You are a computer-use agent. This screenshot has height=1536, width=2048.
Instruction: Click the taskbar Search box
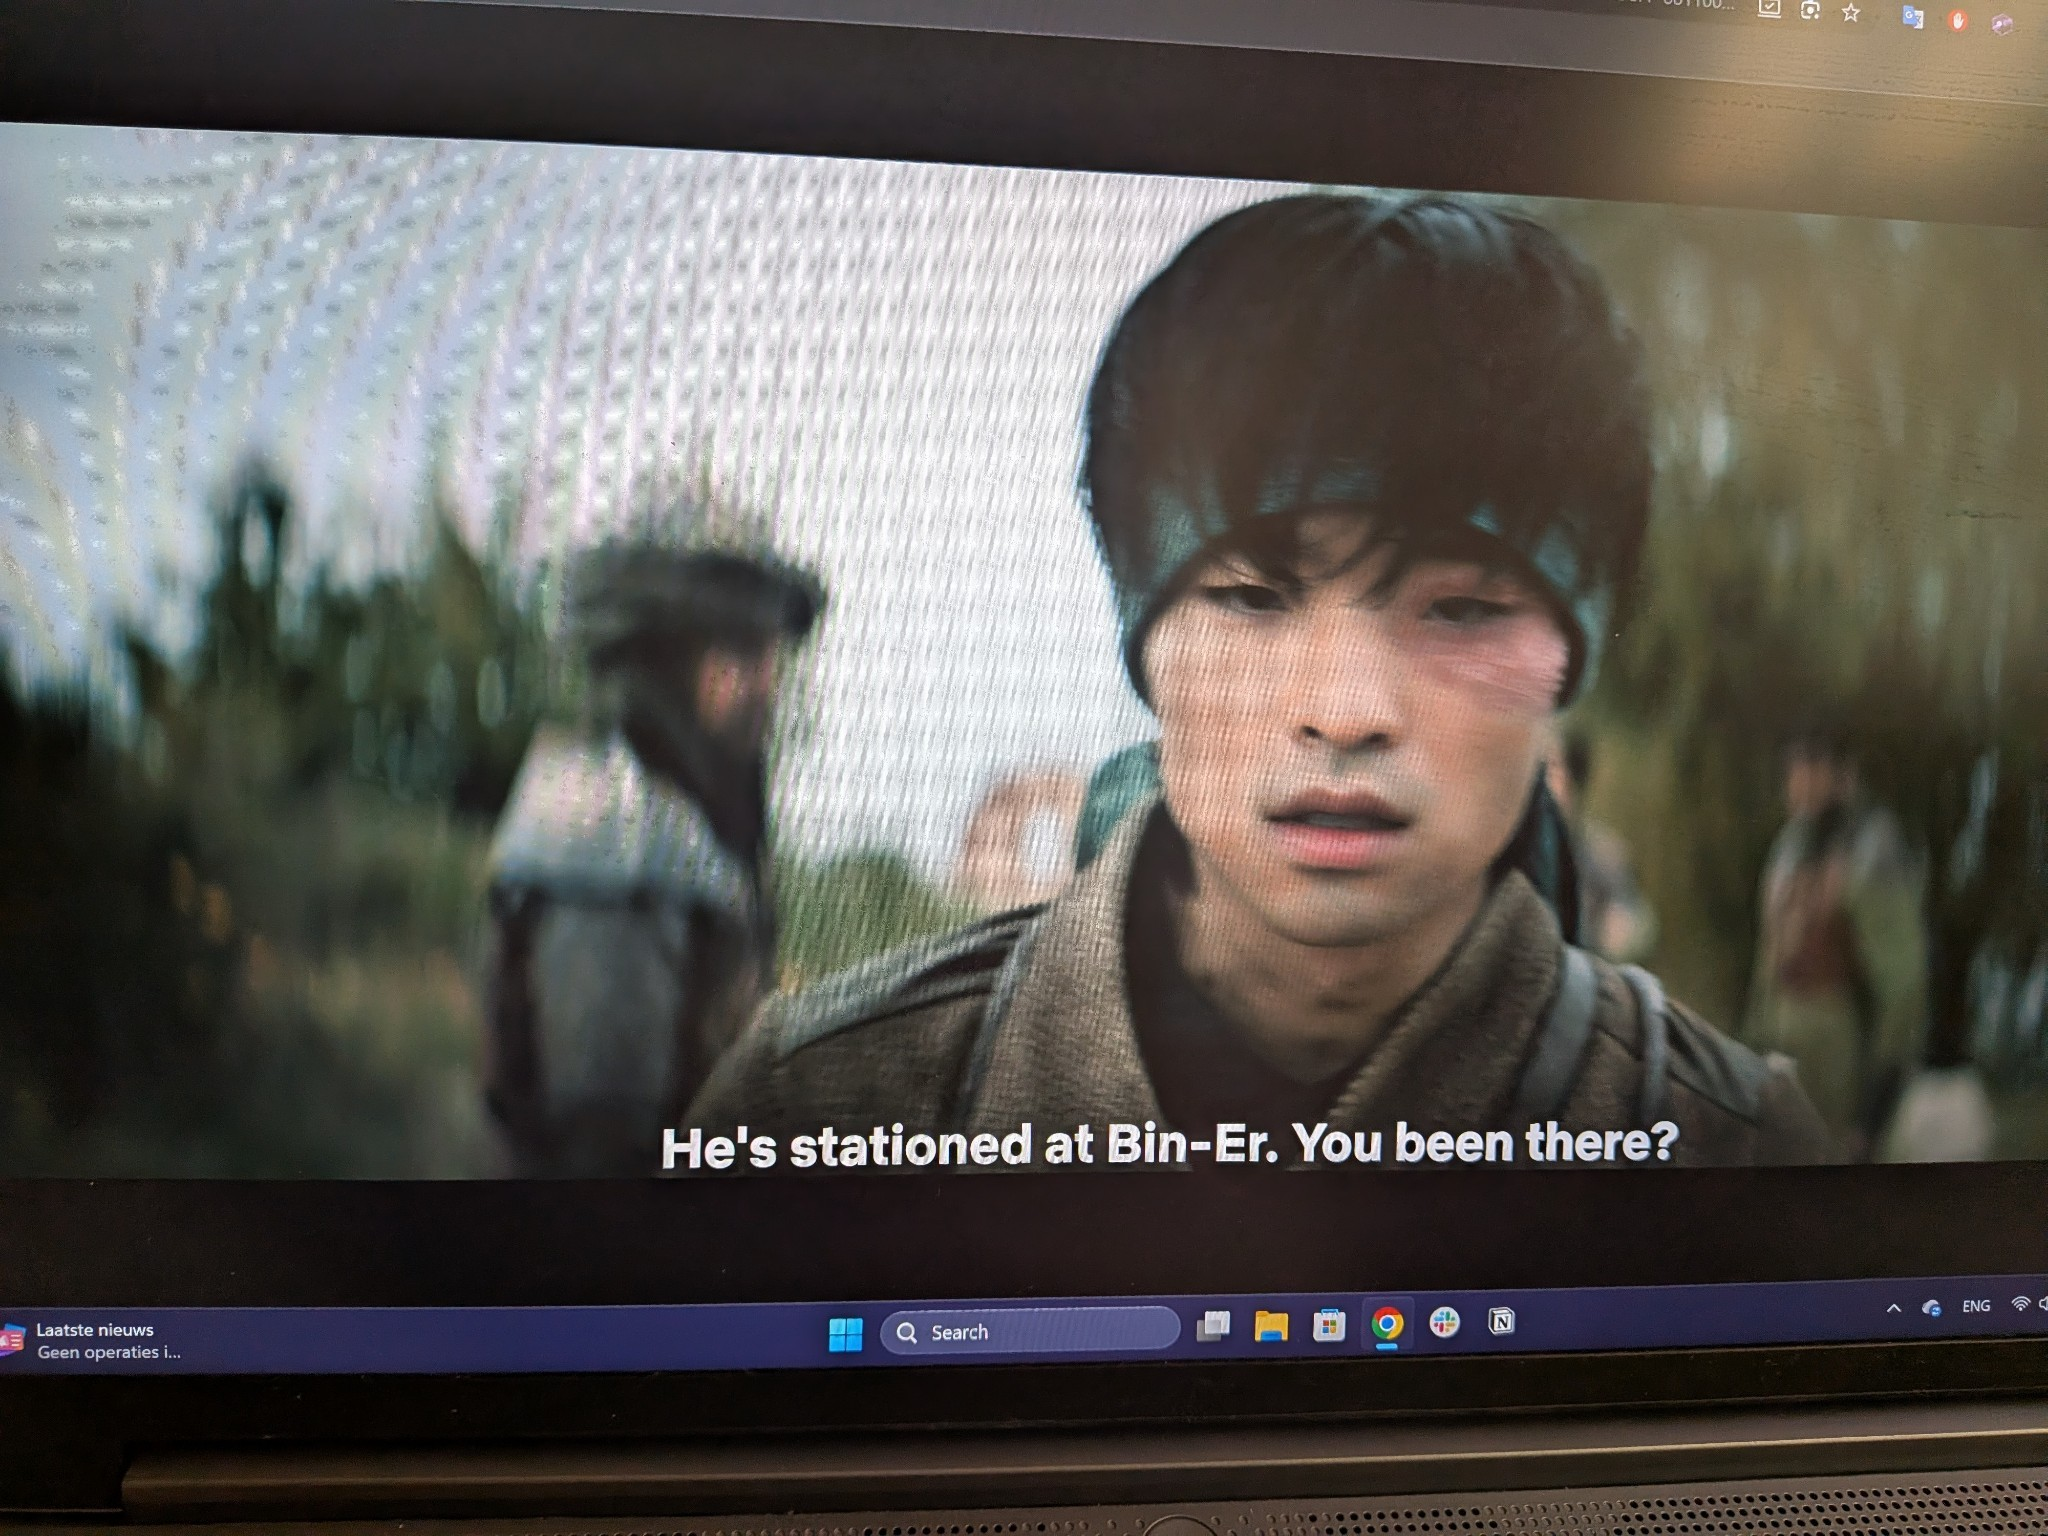1030,1331
